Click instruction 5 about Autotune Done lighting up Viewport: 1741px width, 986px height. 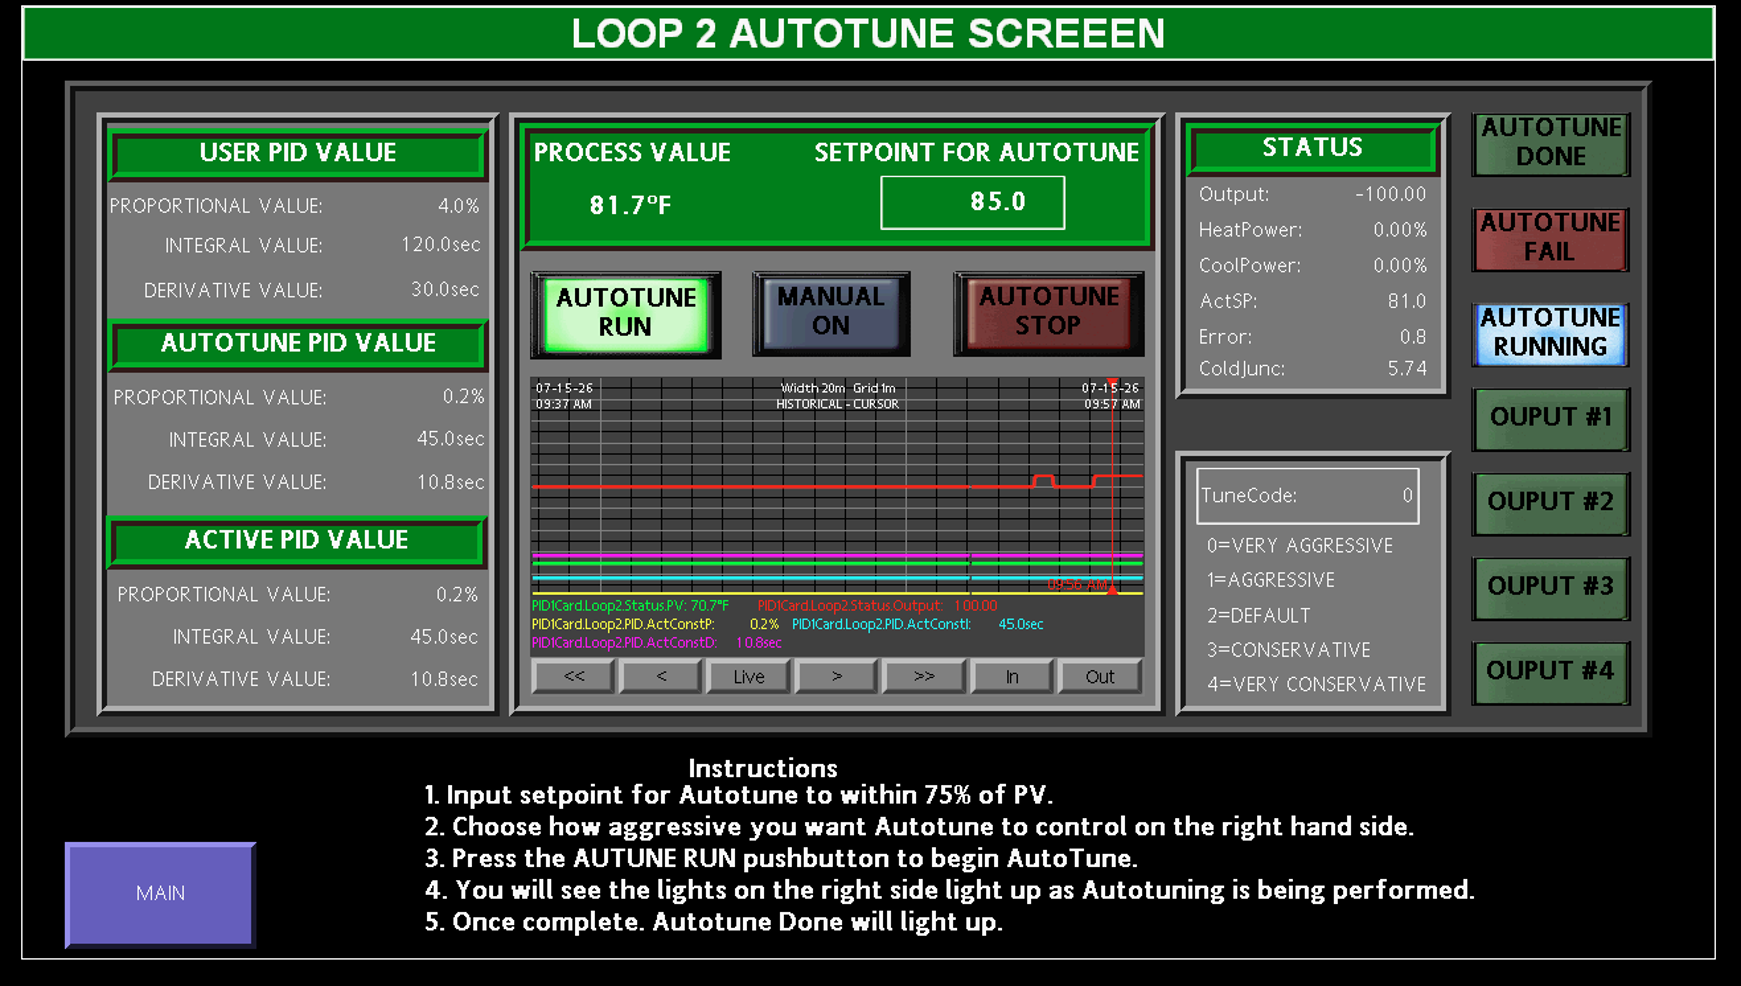[714, 921]
